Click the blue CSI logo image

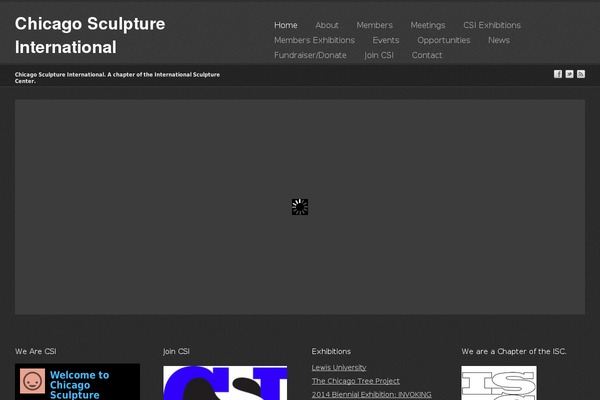coord(225,383)
